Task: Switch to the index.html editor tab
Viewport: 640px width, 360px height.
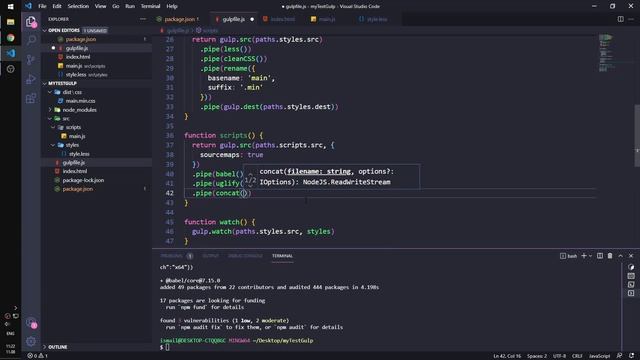Action: point(281,19)
